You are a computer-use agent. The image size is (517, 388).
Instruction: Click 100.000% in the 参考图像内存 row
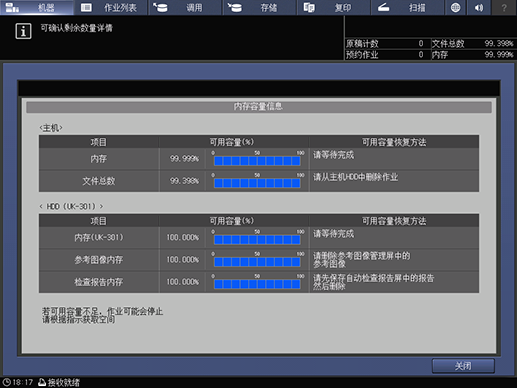(x=183, y=260)
